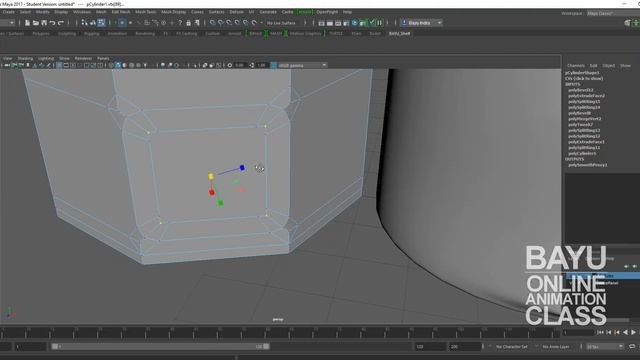Click the highlighted shading icon in viewport toolbar
This screenshot has height=360, width=640.
click(x=118, y=65)
